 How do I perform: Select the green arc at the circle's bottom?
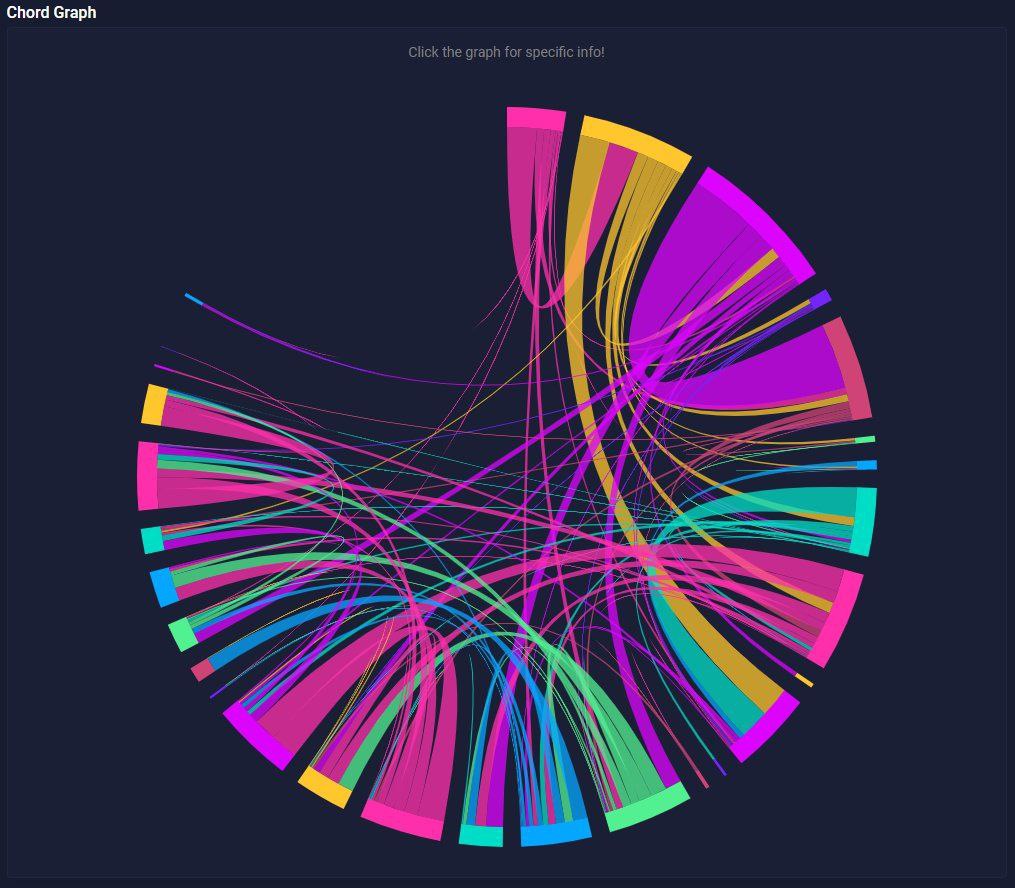[648, 807]
